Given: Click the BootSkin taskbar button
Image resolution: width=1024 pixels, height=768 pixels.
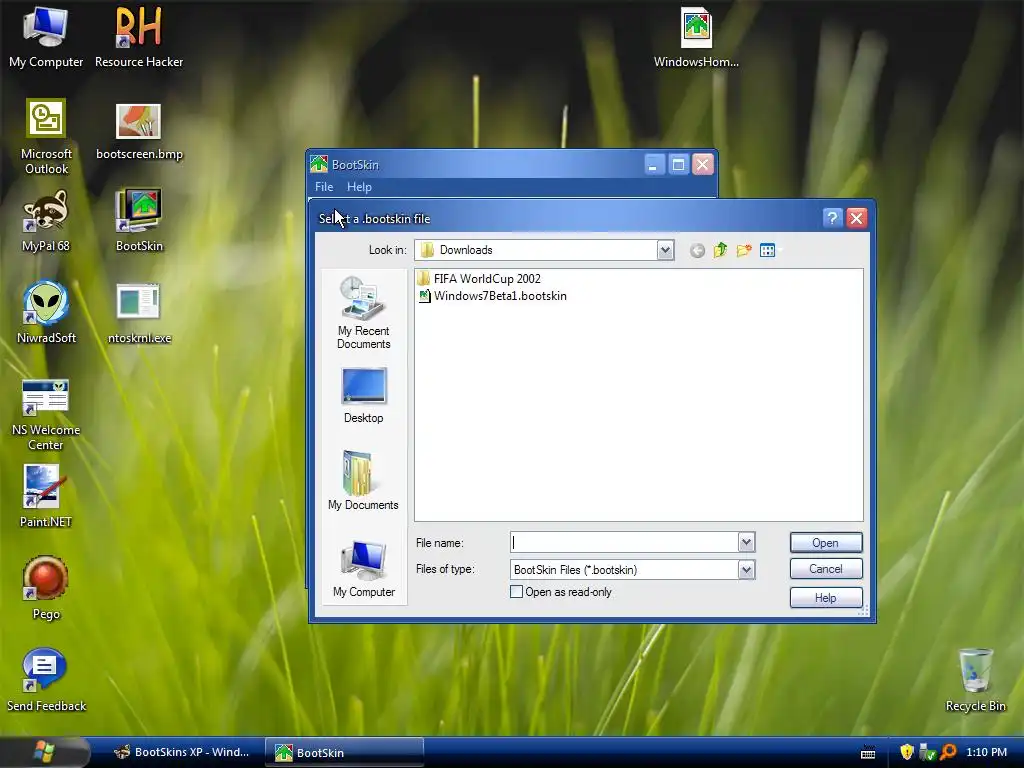Looking at the screenshot, I should click(x=345, y=752).
